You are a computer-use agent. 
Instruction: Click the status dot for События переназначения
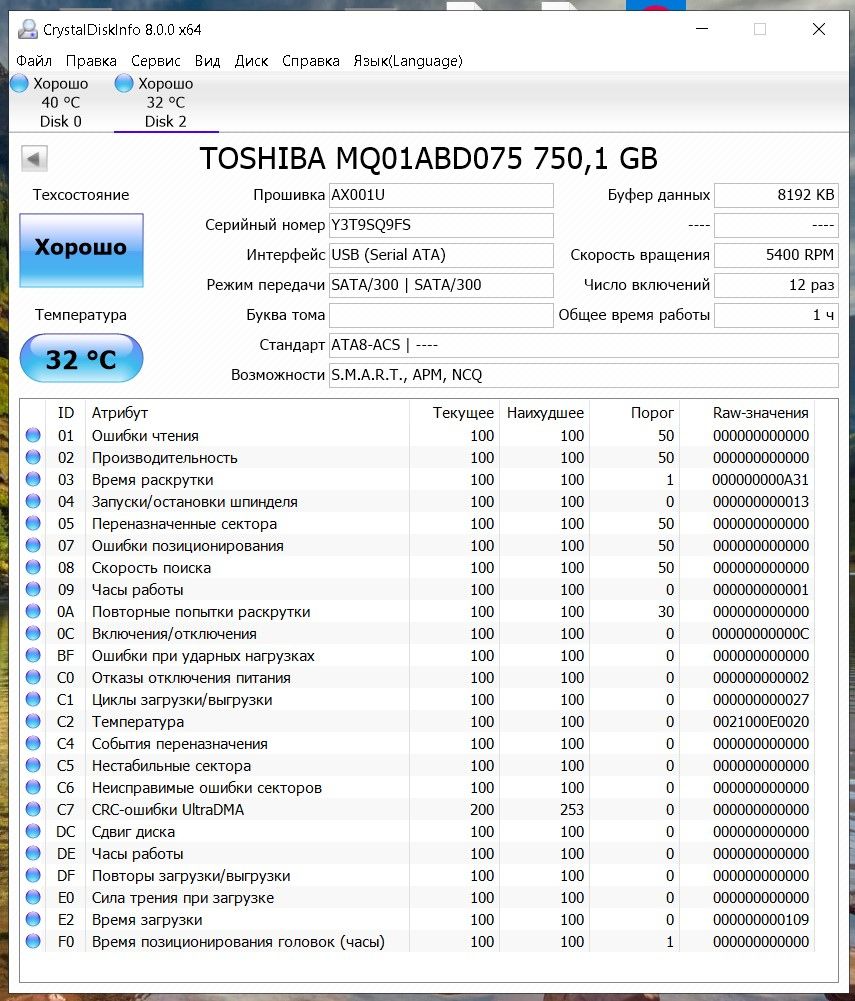pos(33,744)
